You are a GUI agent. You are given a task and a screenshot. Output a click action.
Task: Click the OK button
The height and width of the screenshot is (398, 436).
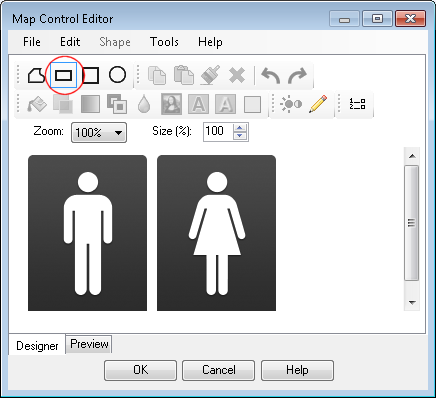[140, 370]
